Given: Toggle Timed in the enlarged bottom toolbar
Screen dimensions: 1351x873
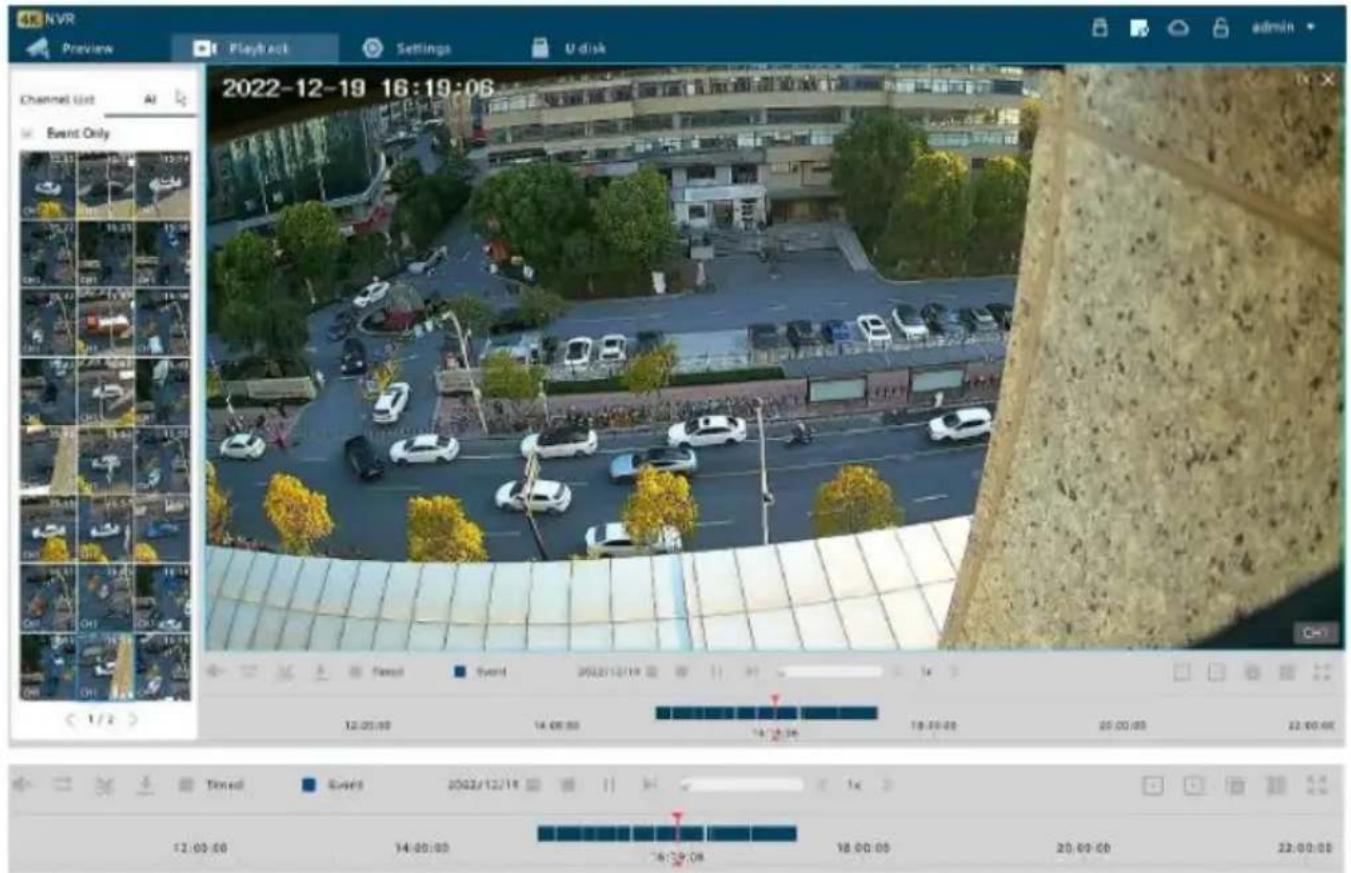Looking at the screenshot, I should pyautogui.click(x=186, y=786).
